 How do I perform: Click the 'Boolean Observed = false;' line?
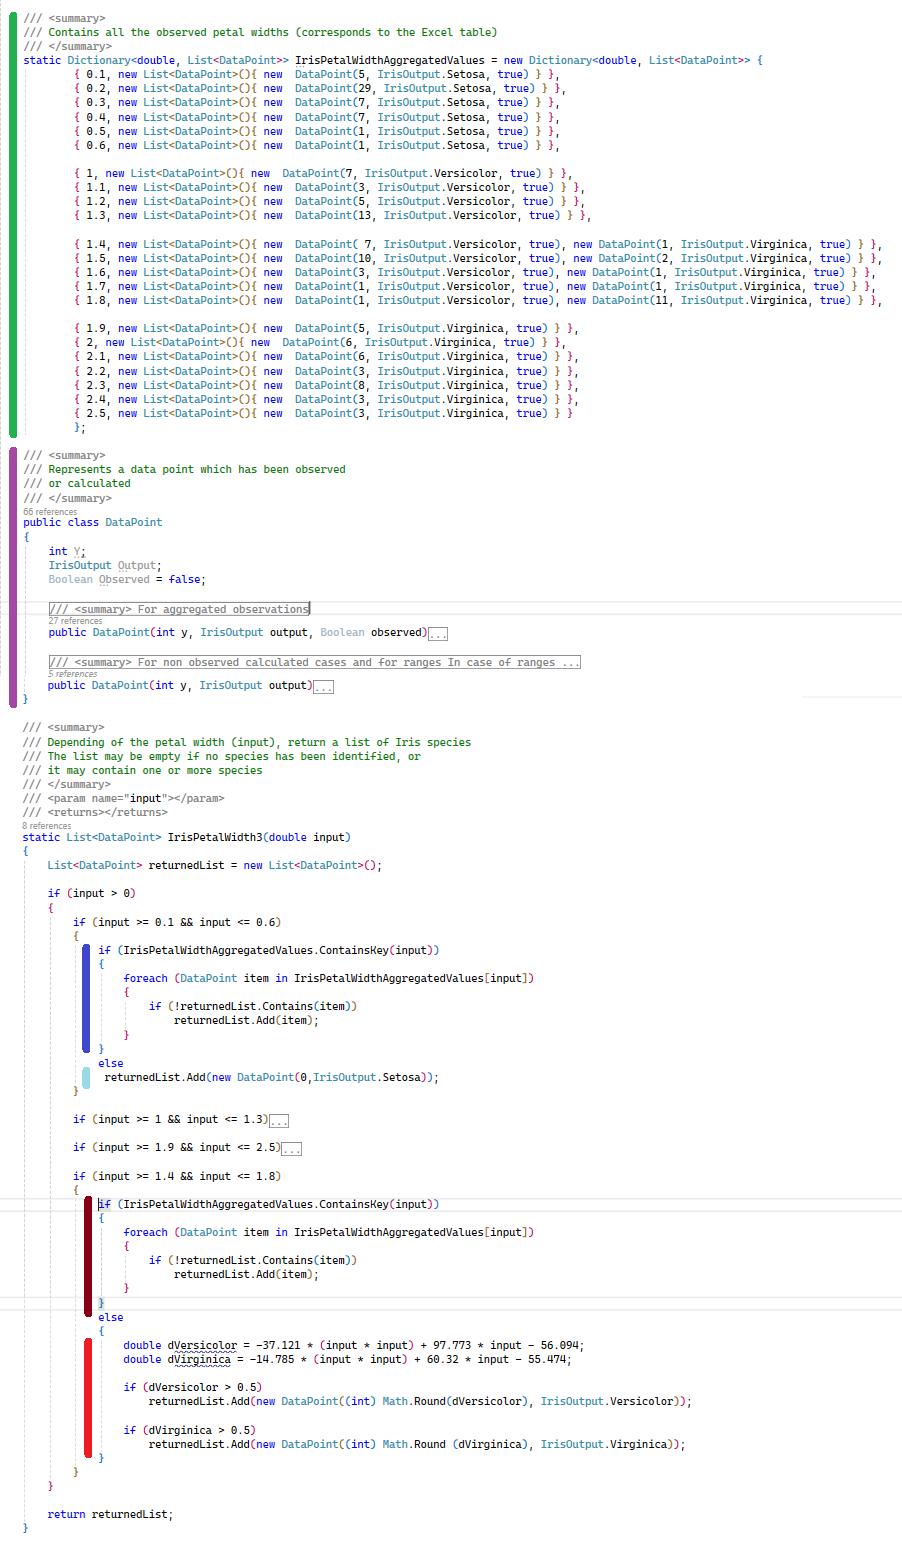coord(127,579)
